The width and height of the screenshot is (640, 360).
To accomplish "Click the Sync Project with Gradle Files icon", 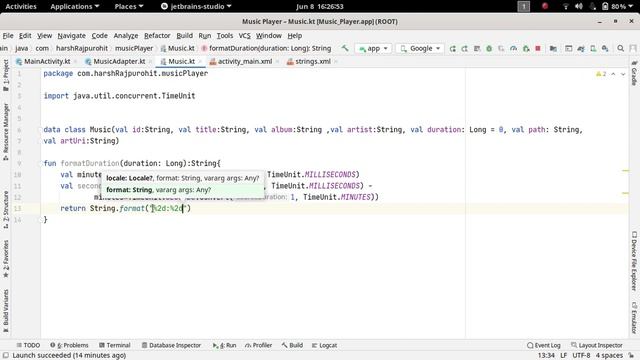I will pyautogui.click(x=581, y=48).
